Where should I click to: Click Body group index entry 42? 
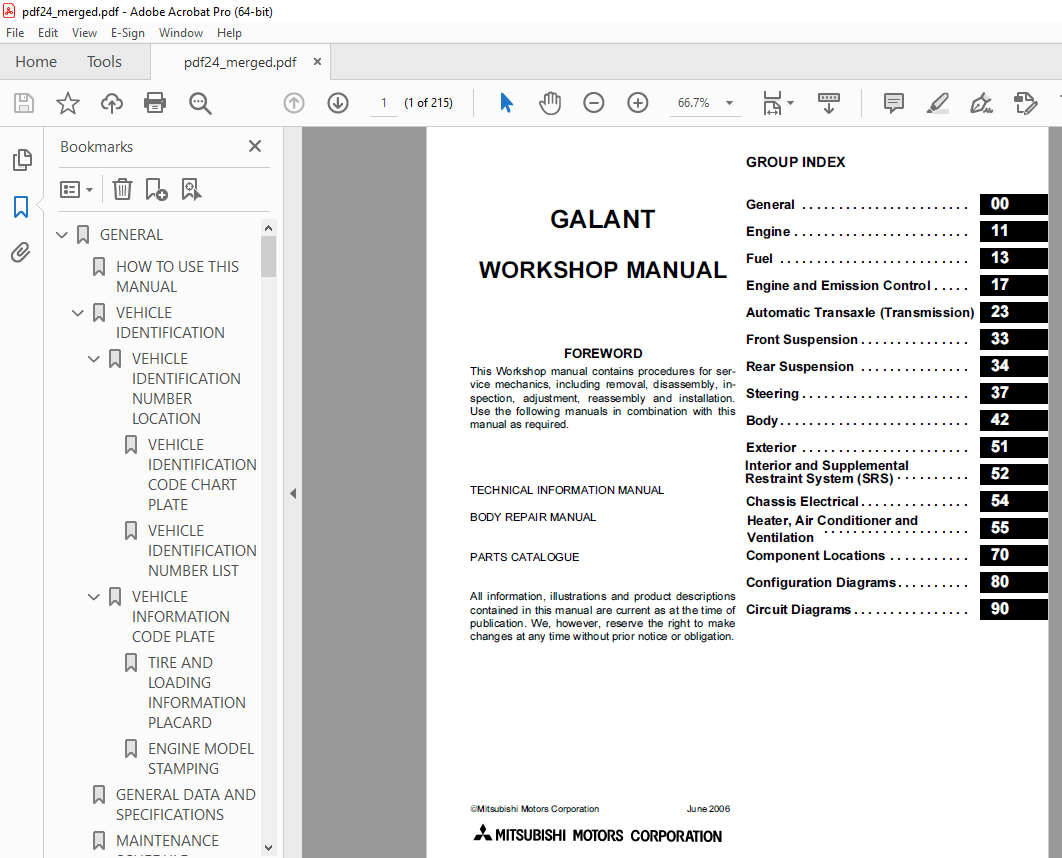point(896,420)
